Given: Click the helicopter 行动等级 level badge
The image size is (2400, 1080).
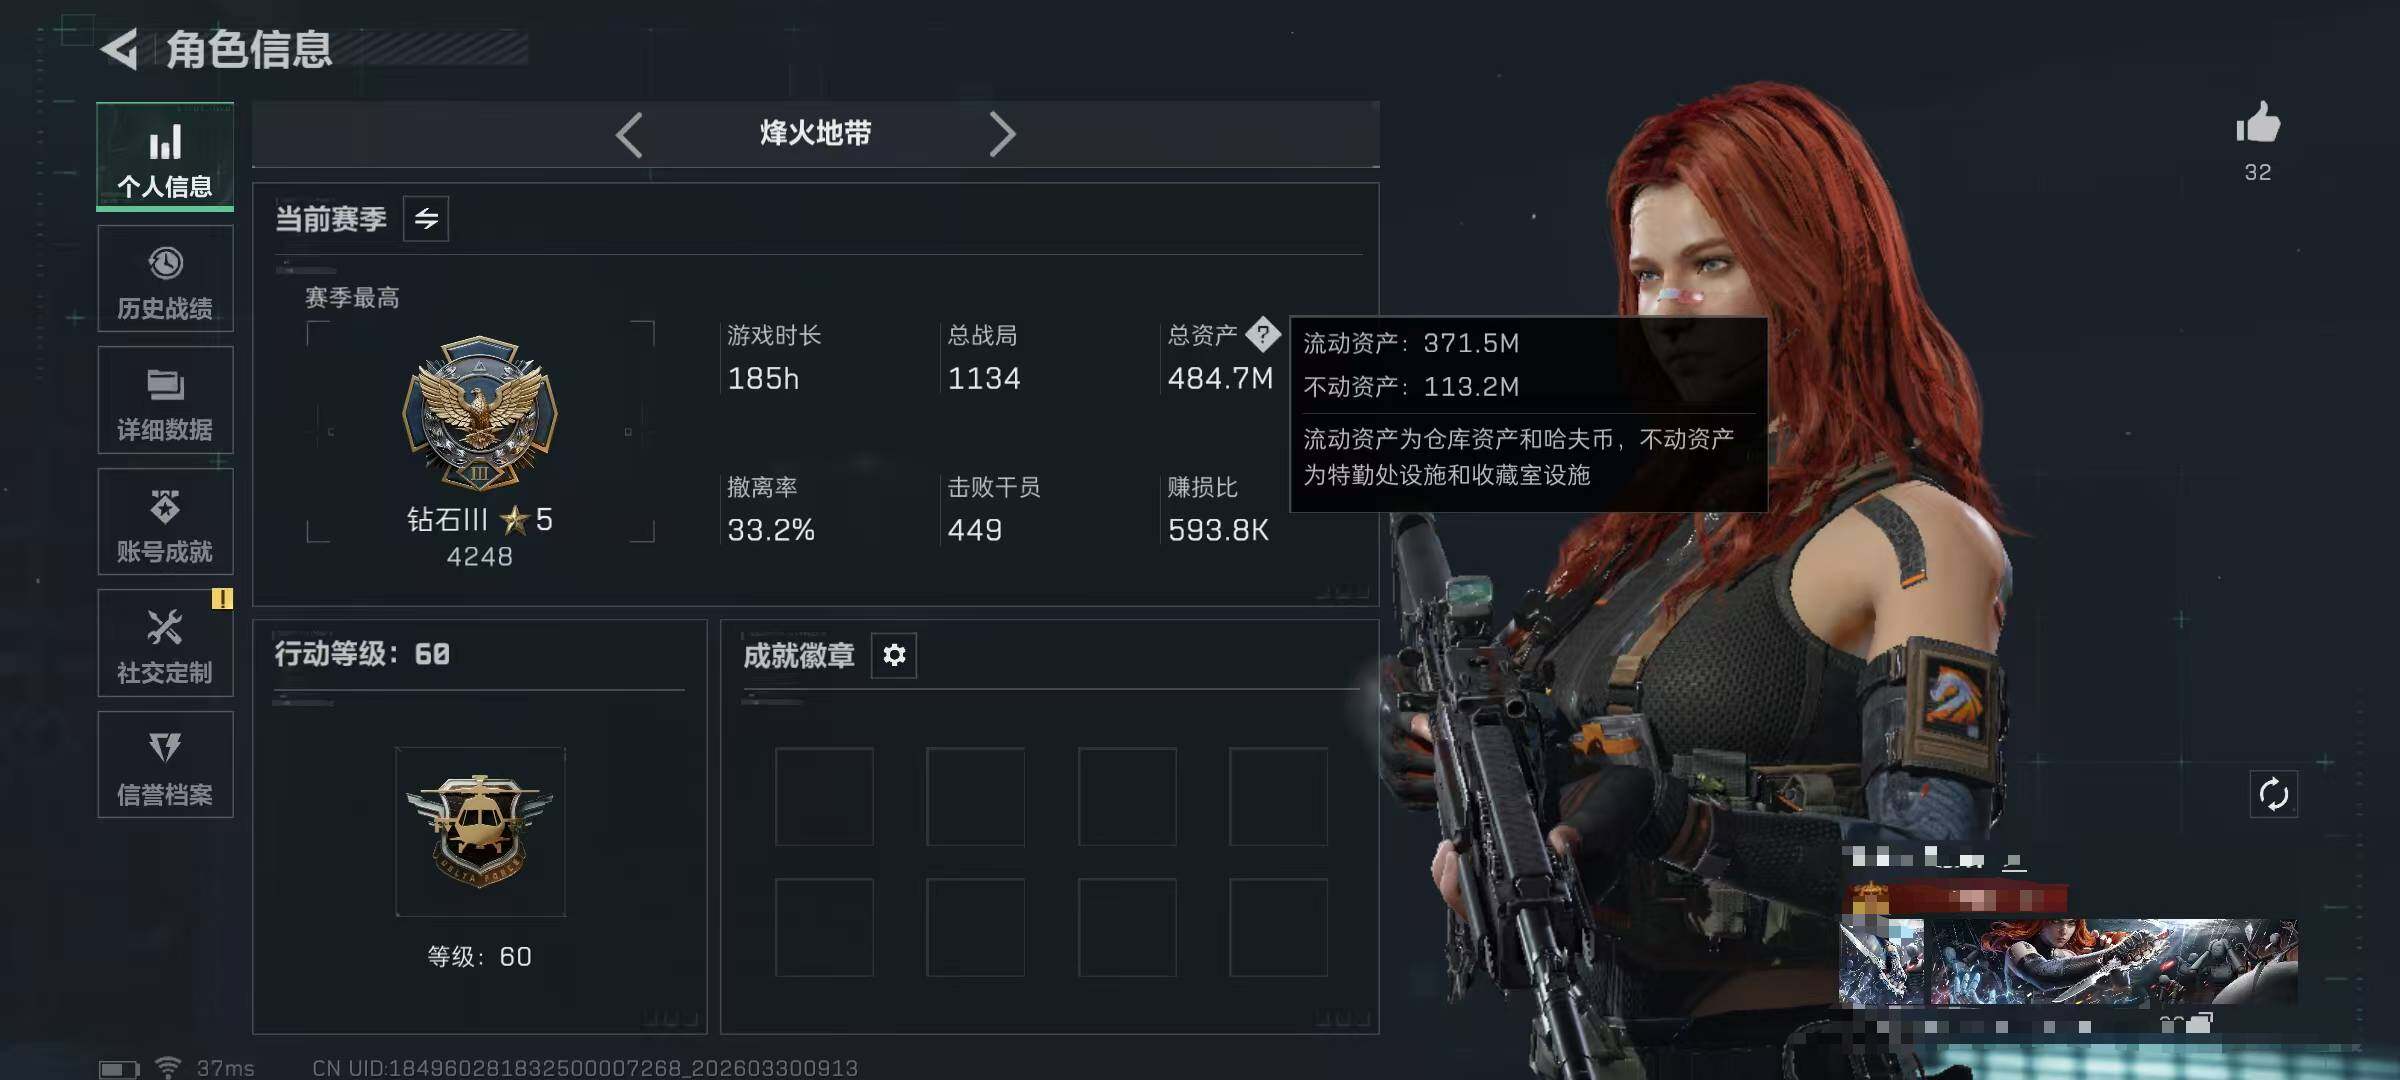Looking at the screenshot, I should click(480, 832).
